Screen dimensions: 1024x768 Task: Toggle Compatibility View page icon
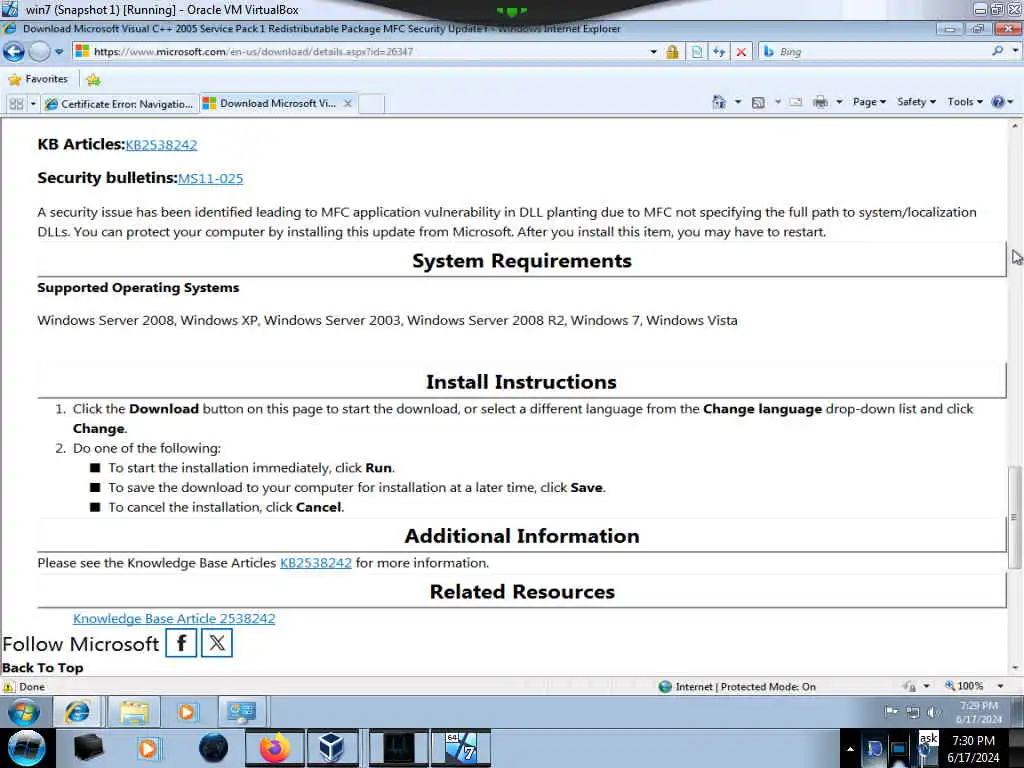pos(697,52)
